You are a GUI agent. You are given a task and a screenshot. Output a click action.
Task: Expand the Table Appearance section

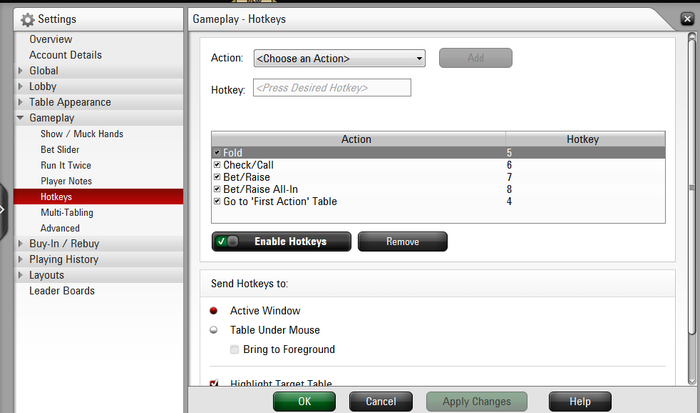click(x=21, y=102)
